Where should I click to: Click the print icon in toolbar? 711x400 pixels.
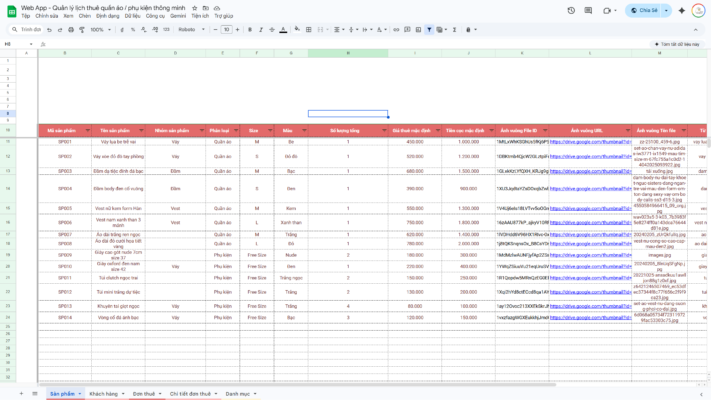pos(69,30)
